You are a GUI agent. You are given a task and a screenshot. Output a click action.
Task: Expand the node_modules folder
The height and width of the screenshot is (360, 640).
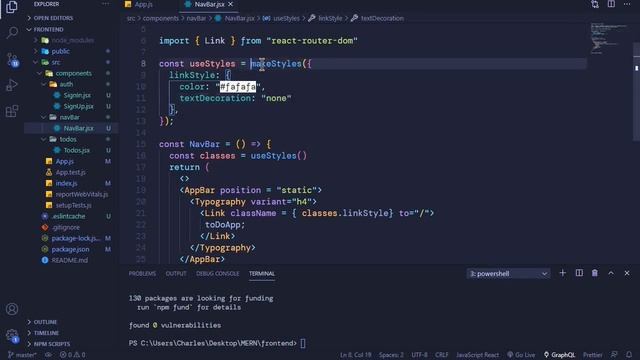[x=73, y=40]
